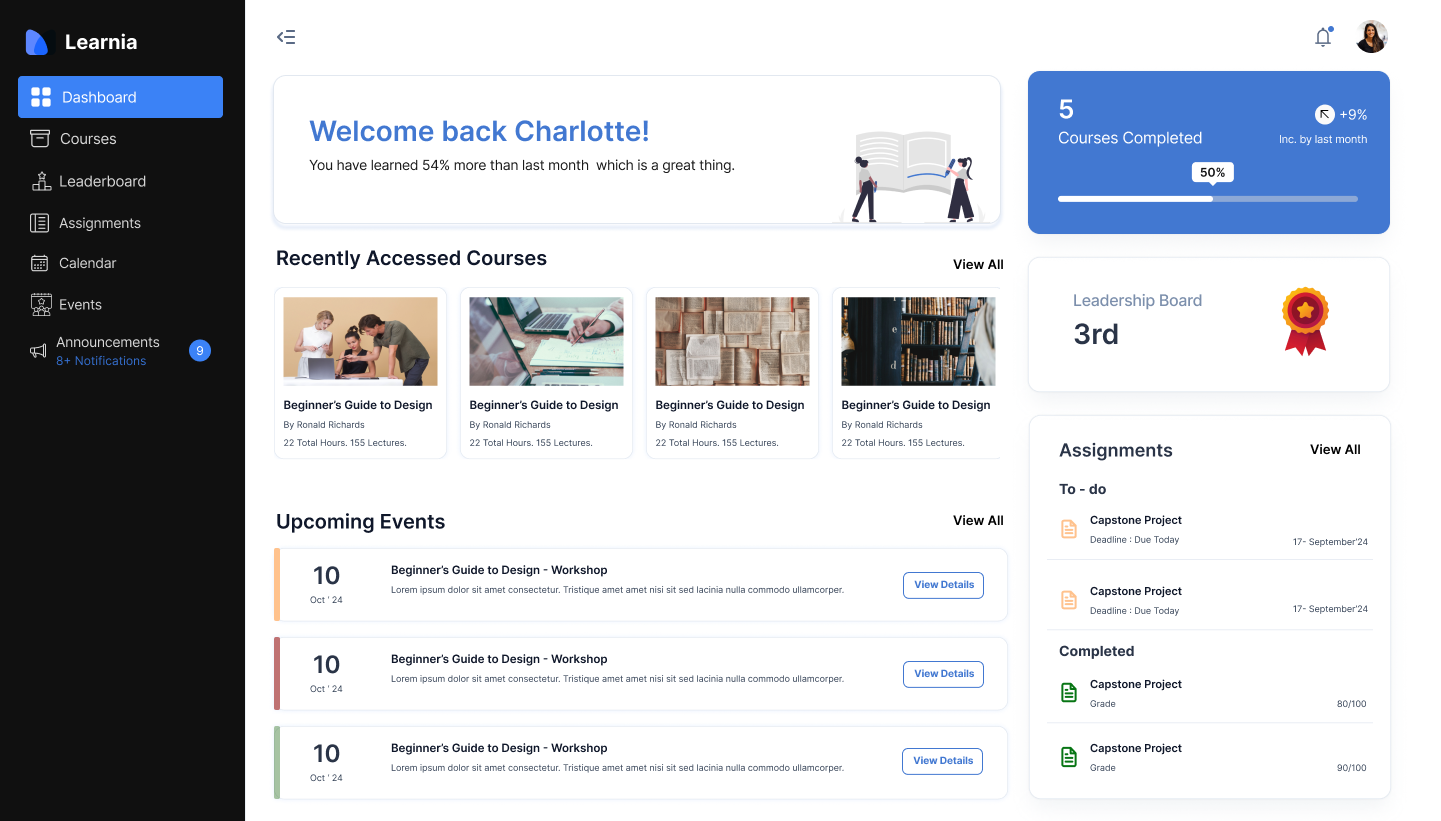Switch to the Completed assignments section

pos(1096,651)
